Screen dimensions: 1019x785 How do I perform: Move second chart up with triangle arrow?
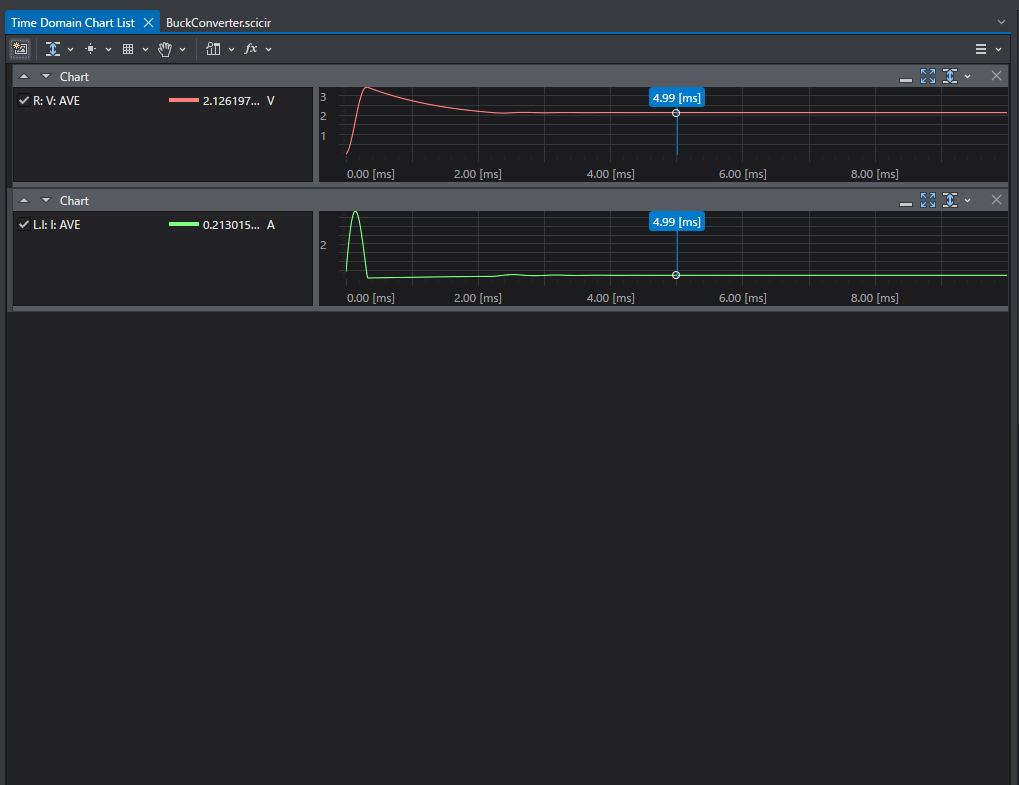(24, 200)
